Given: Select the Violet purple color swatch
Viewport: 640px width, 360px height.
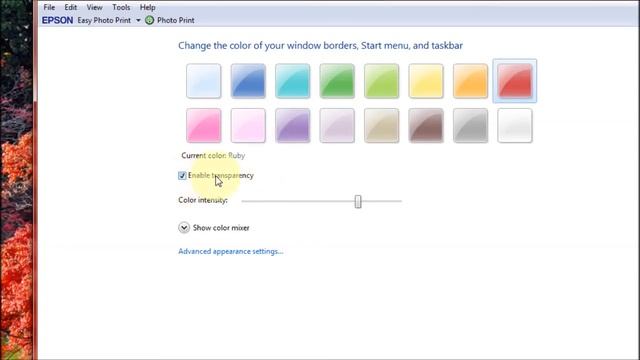Looking at the screenshot, I should (x=293, y=125).
